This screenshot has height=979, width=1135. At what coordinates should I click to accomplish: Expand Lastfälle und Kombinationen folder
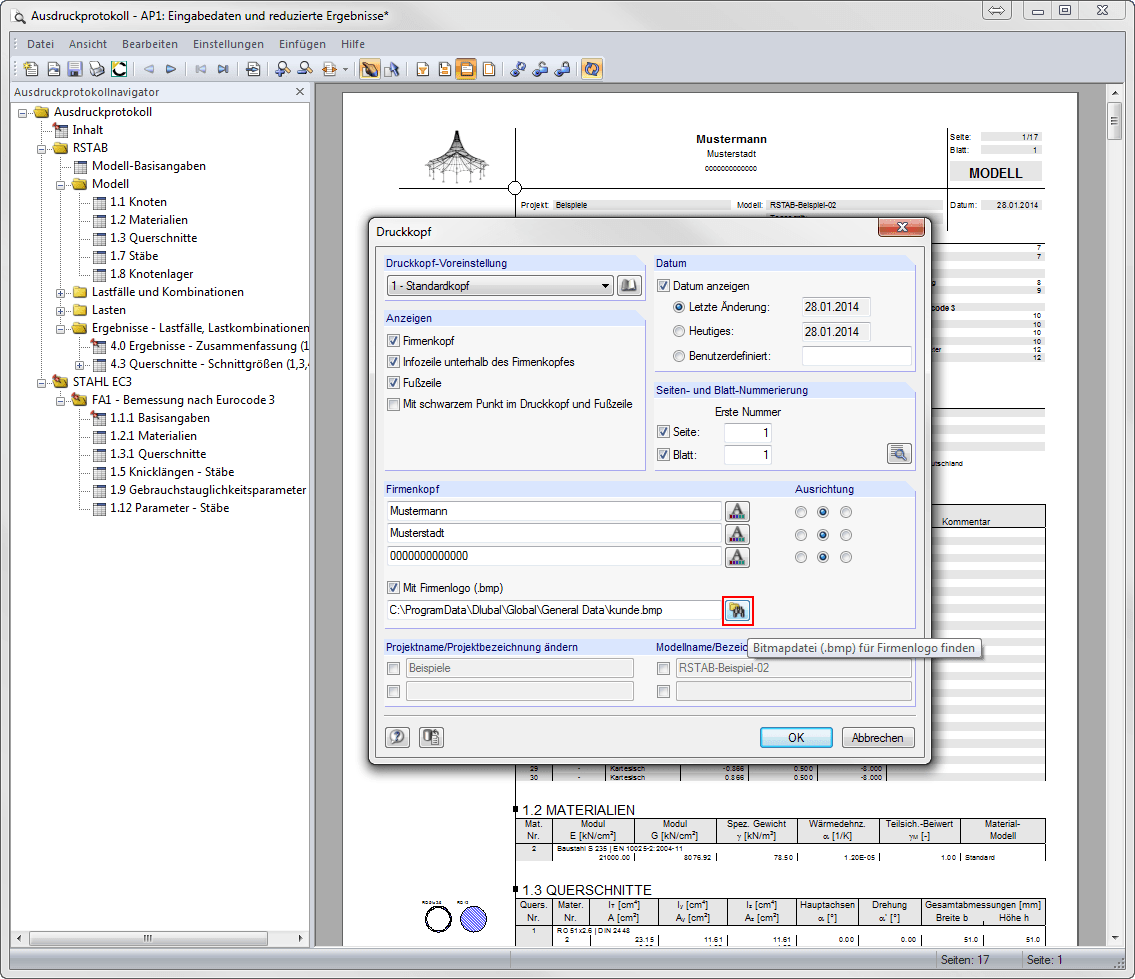pos(61,293)
